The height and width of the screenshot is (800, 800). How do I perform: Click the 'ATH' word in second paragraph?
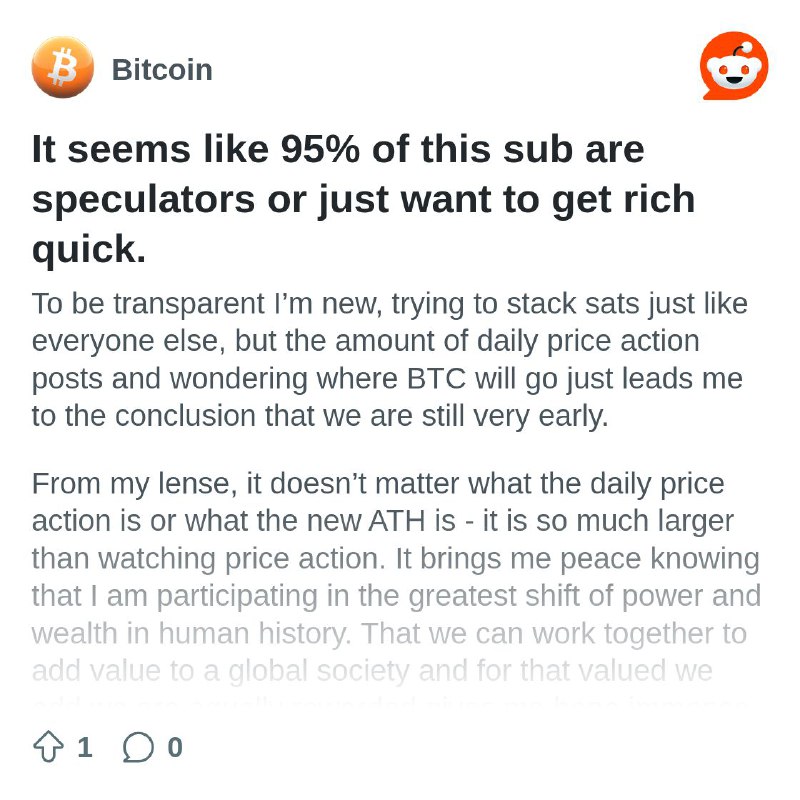396,521
